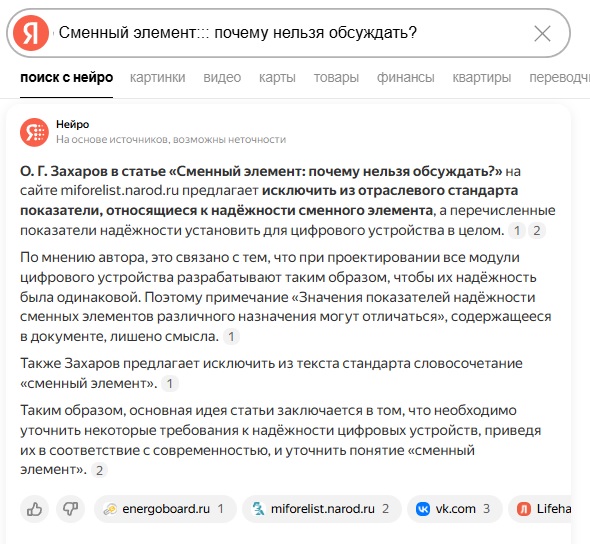Image resolution: width=590 pixels, height=544 pixels.
Task: Select the квартиры tab
Action: 482,77
